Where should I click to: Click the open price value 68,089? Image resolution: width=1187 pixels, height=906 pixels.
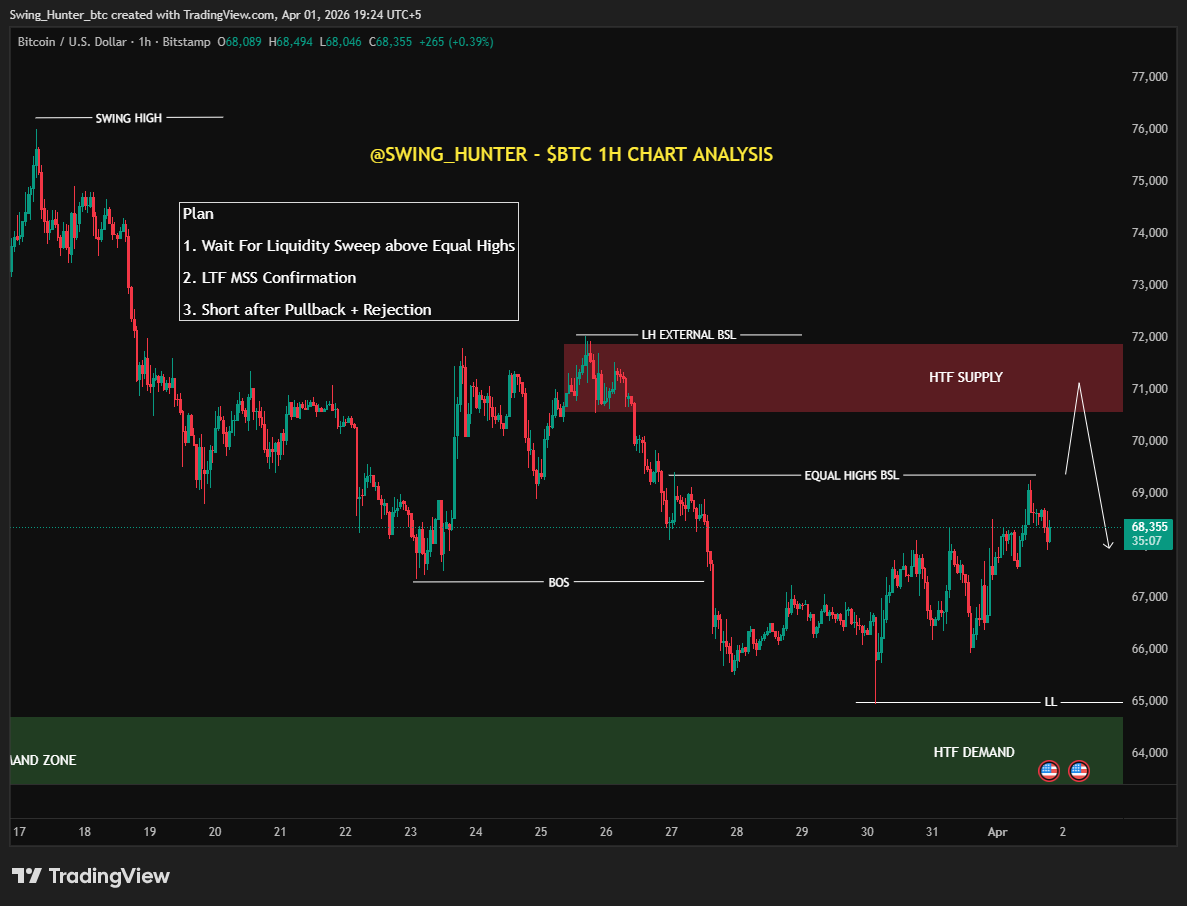[245, 42]
